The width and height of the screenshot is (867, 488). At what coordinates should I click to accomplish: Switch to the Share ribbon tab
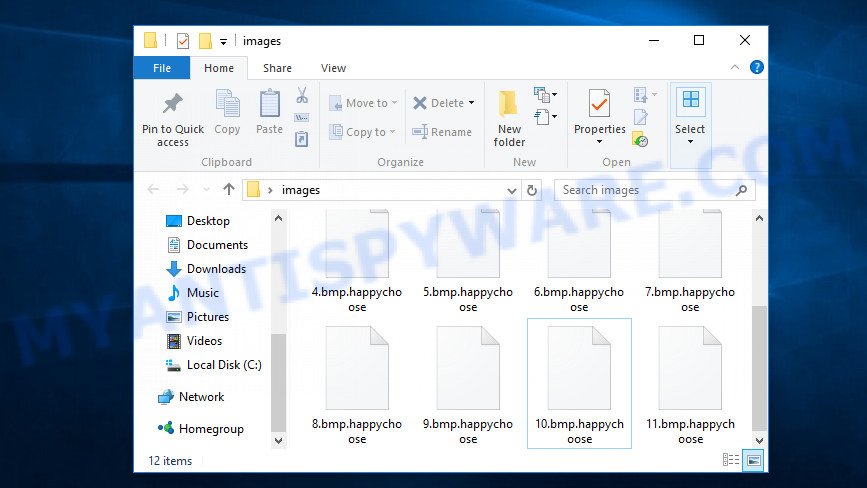[x=278, y=68]
